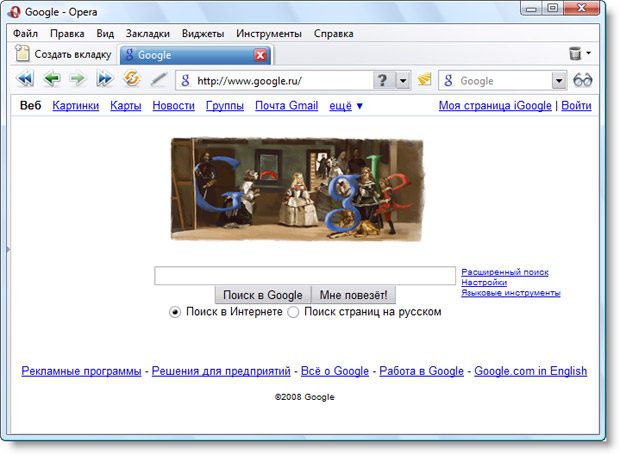620x455 pixels.
Task: Click the Войти sign-in link
Action: point(576,106)
